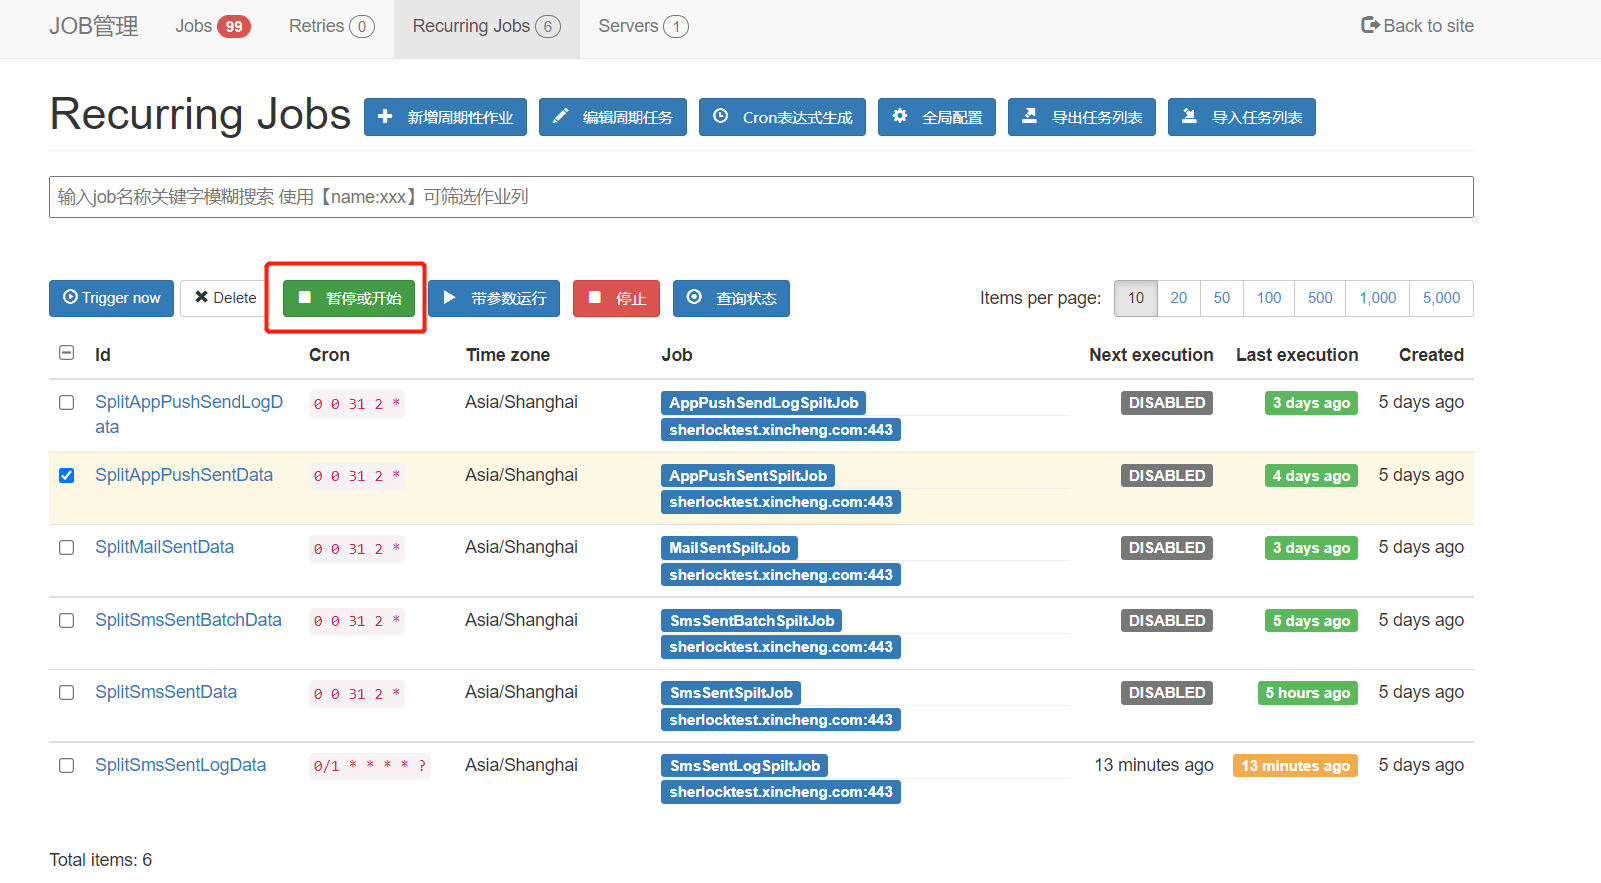Click the plus icon to add recurring job

(x=385, y=117)
